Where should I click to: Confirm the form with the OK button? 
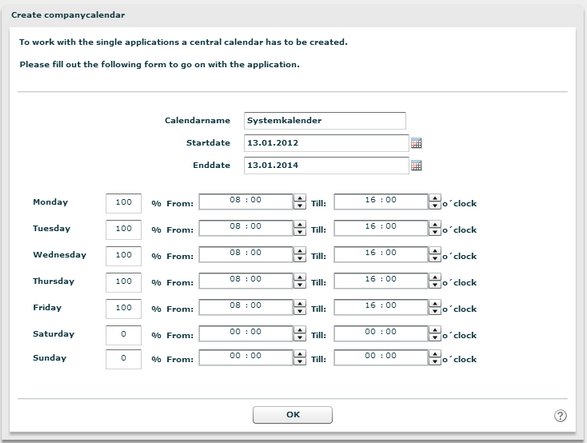coord(293,415)
